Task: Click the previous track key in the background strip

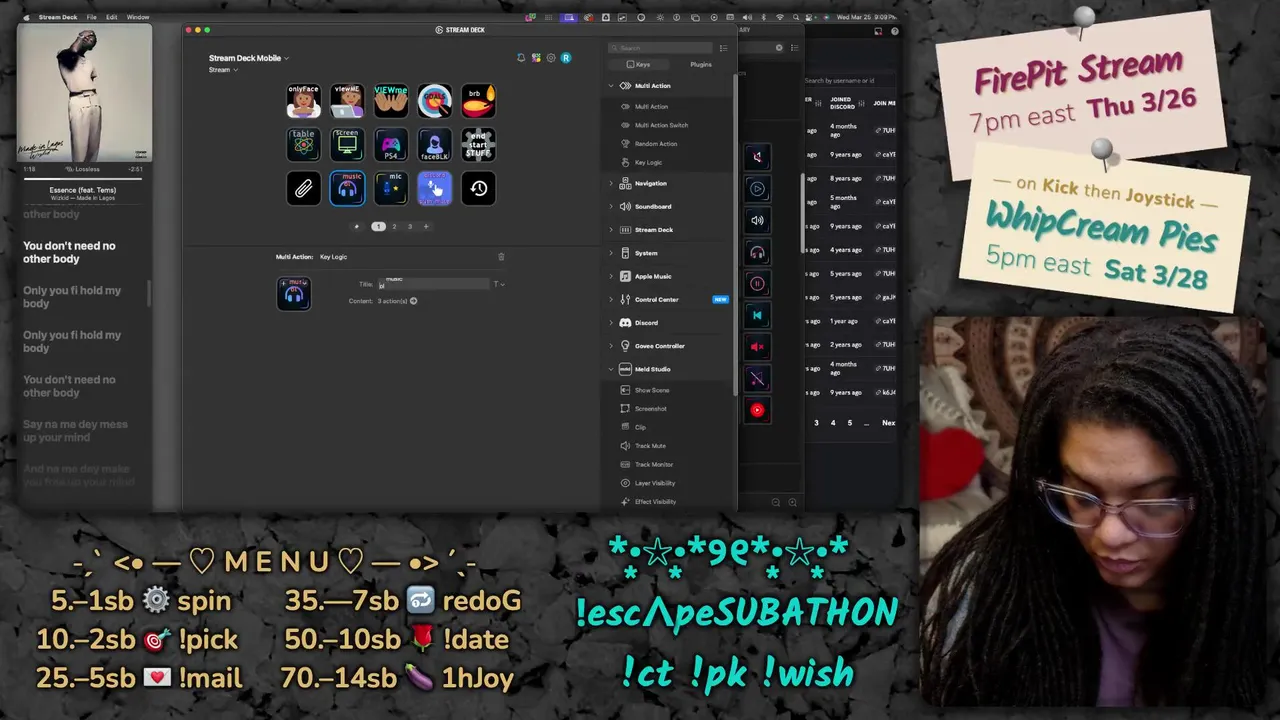Action: pos(757,315)
